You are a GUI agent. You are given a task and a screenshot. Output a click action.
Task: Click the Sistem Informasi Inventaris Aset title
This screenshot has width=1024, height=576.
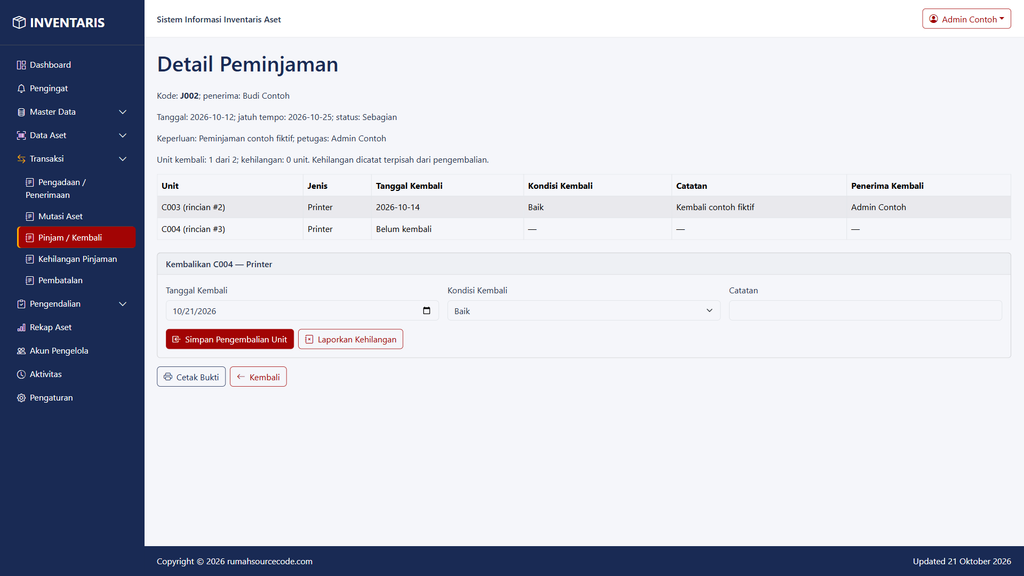point(219,20)
